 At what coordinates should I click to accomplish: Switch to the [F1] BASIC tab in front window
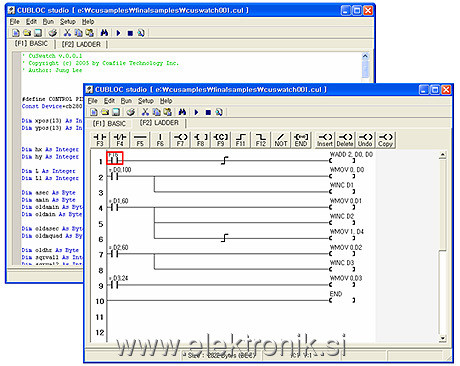click(x=109, y=123)
